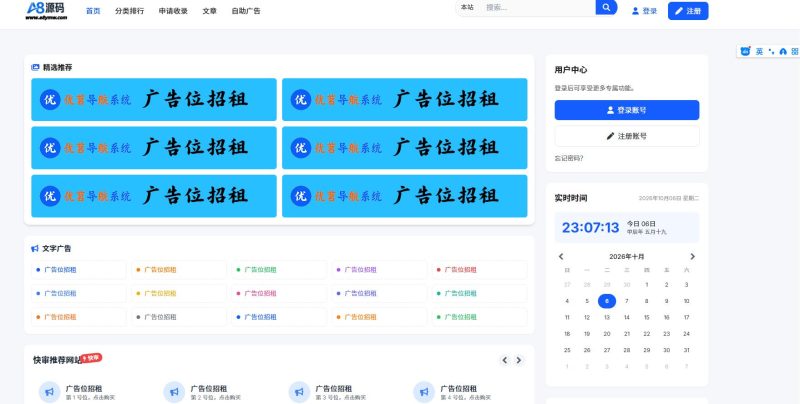Image resolution: width=800 pixels, height=404 pixels.
Task: Open the grid icon in IME toolbar
Action: click(x=795, y=52)
